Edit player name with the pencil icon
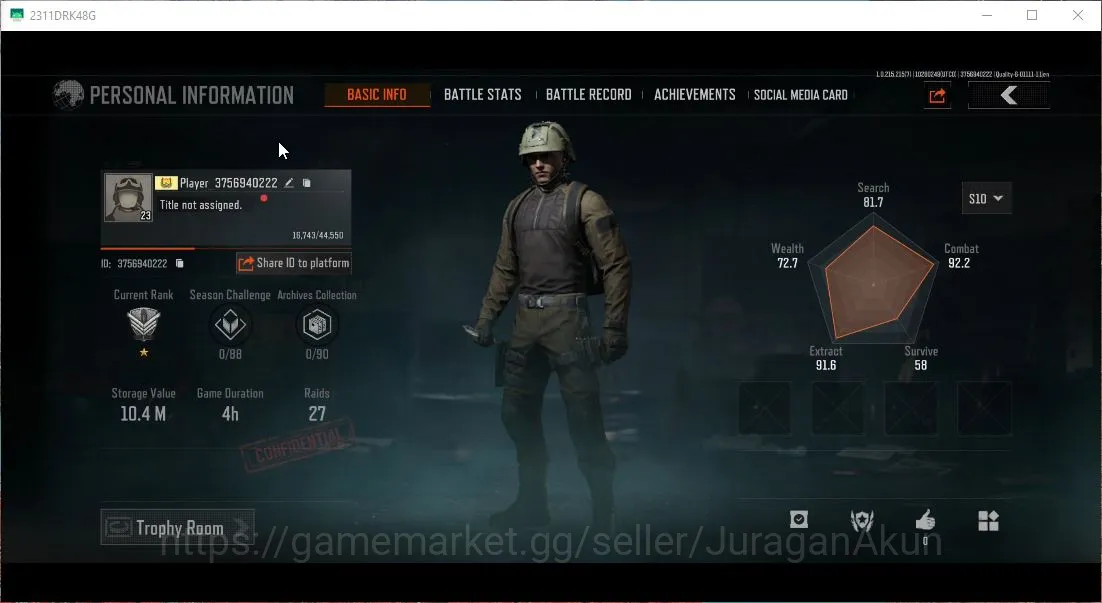This screenshot has width=1102, height=603. tap(289, 183)
